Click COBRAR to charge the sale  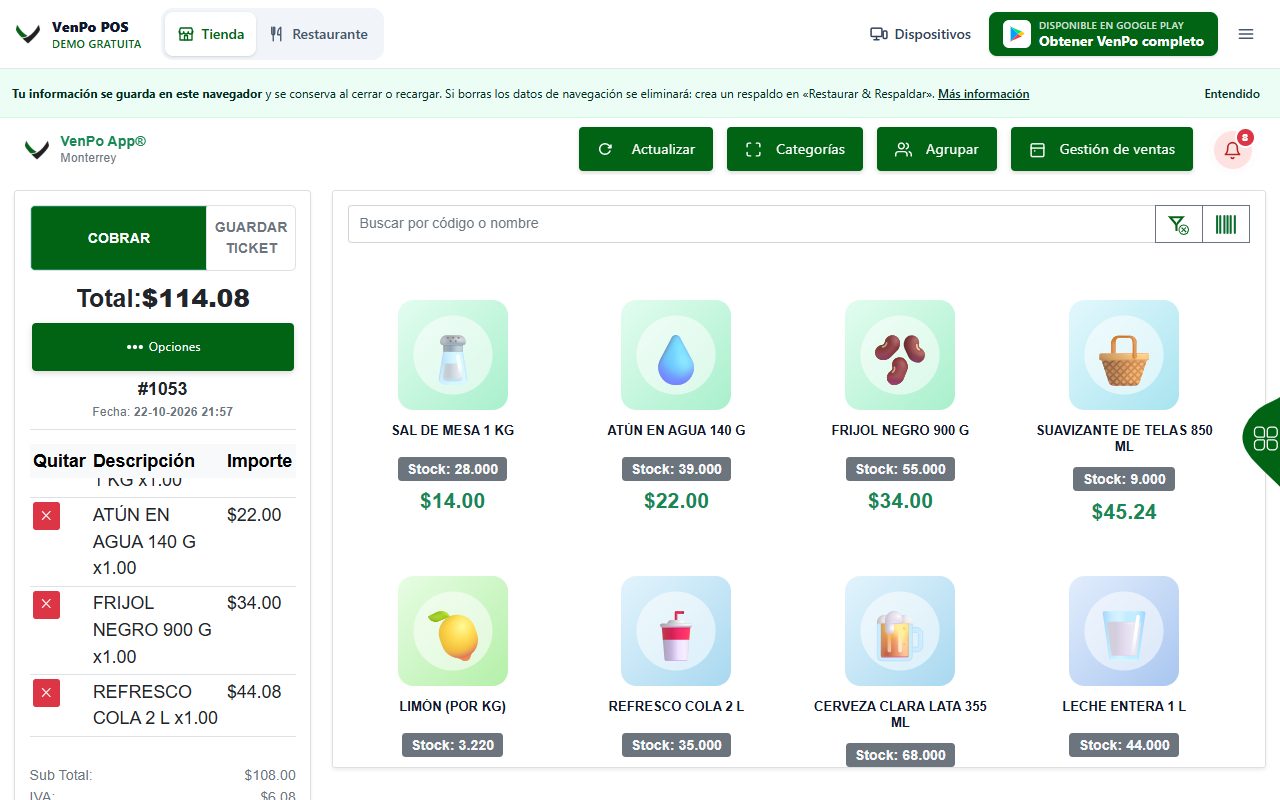tap(119, 238)
